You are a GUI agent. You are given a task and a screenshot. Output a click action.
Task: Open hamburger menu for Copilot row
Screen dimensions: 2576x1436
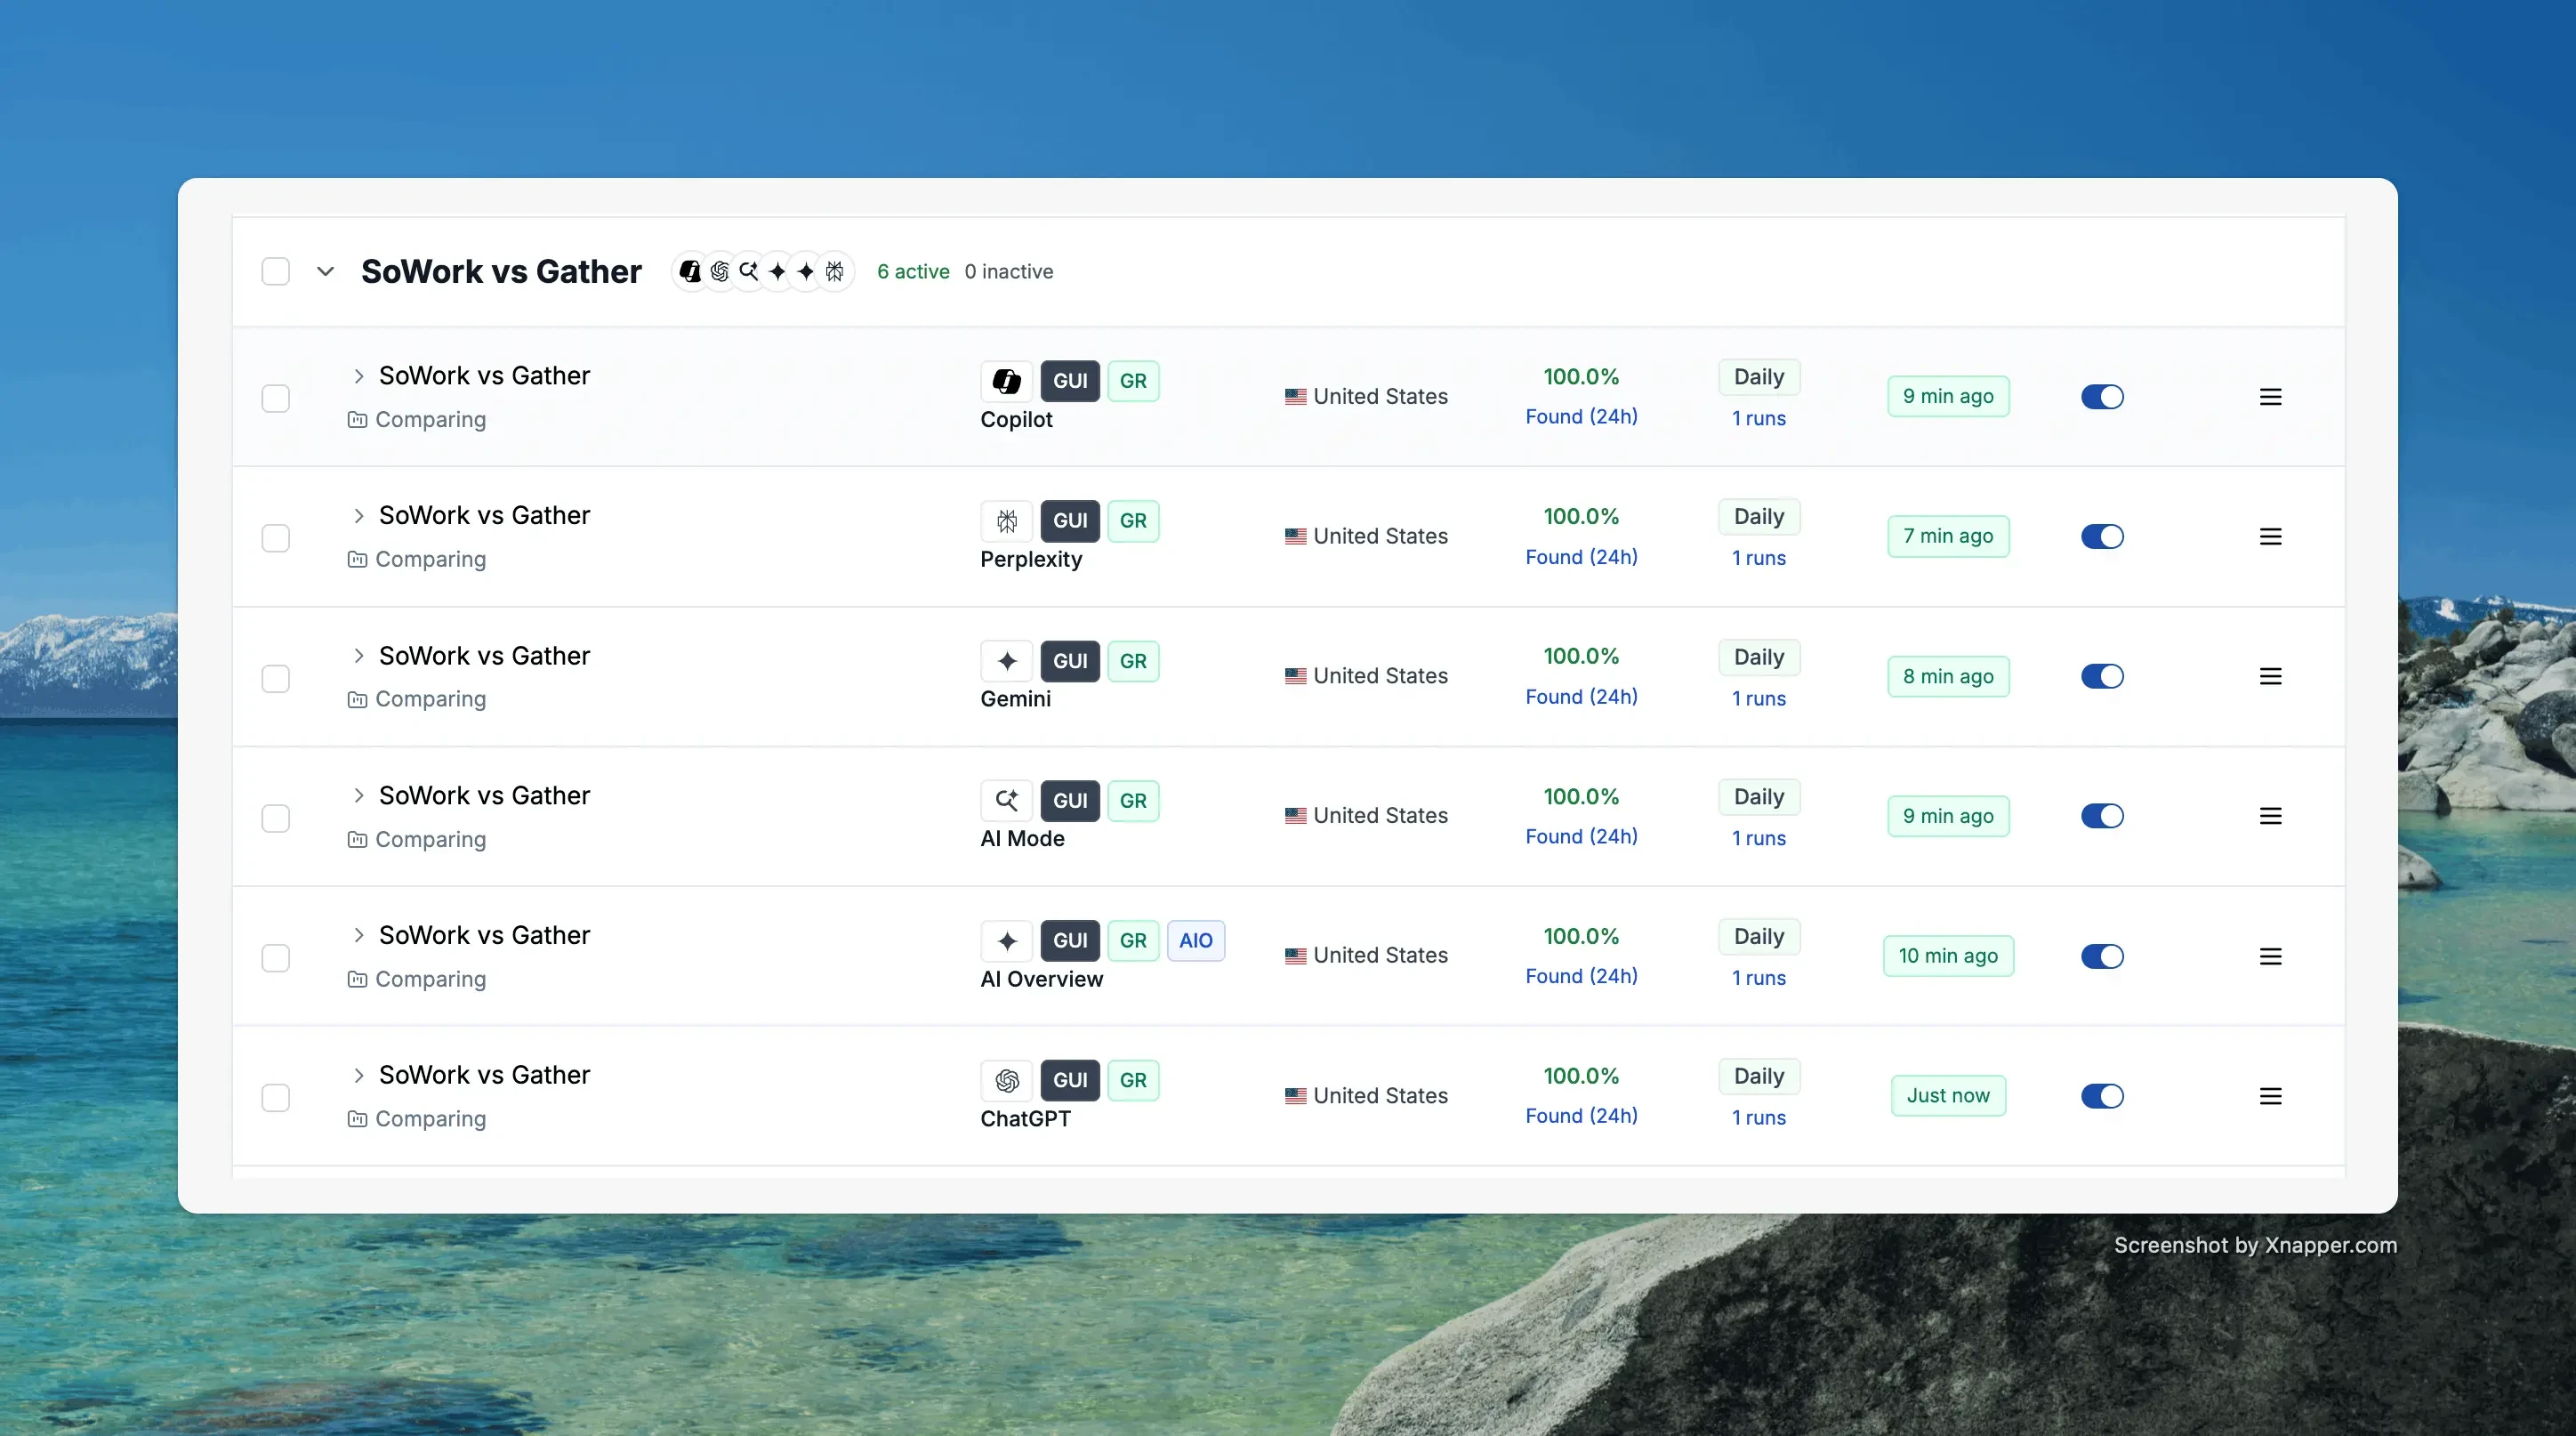2270,397
